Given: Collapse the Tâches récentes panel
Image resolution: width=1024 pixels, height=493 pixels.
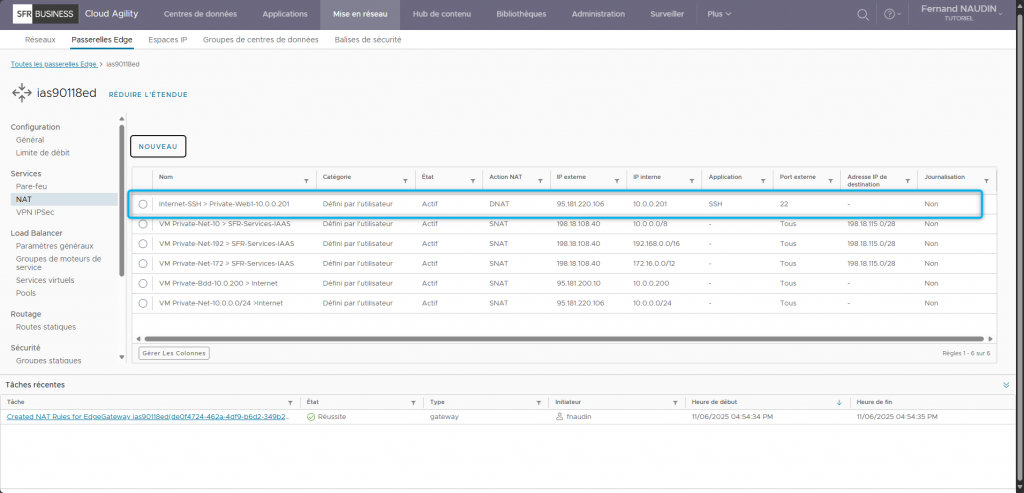Looking at the screenshot, I should point(1006,384).
